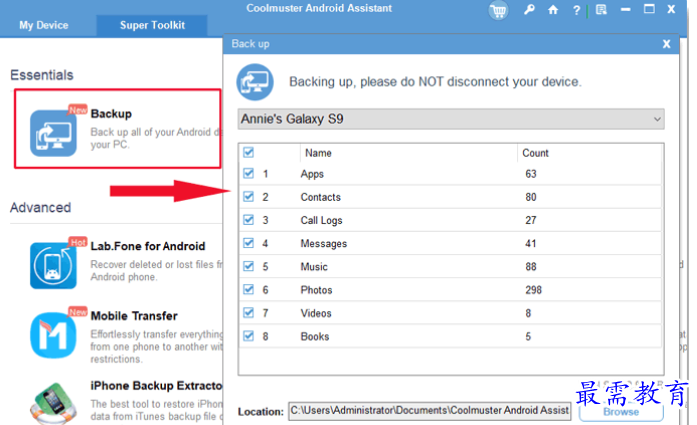Select the Apps row name
This screenshot has width=697, height=425.
click(312, 174)
